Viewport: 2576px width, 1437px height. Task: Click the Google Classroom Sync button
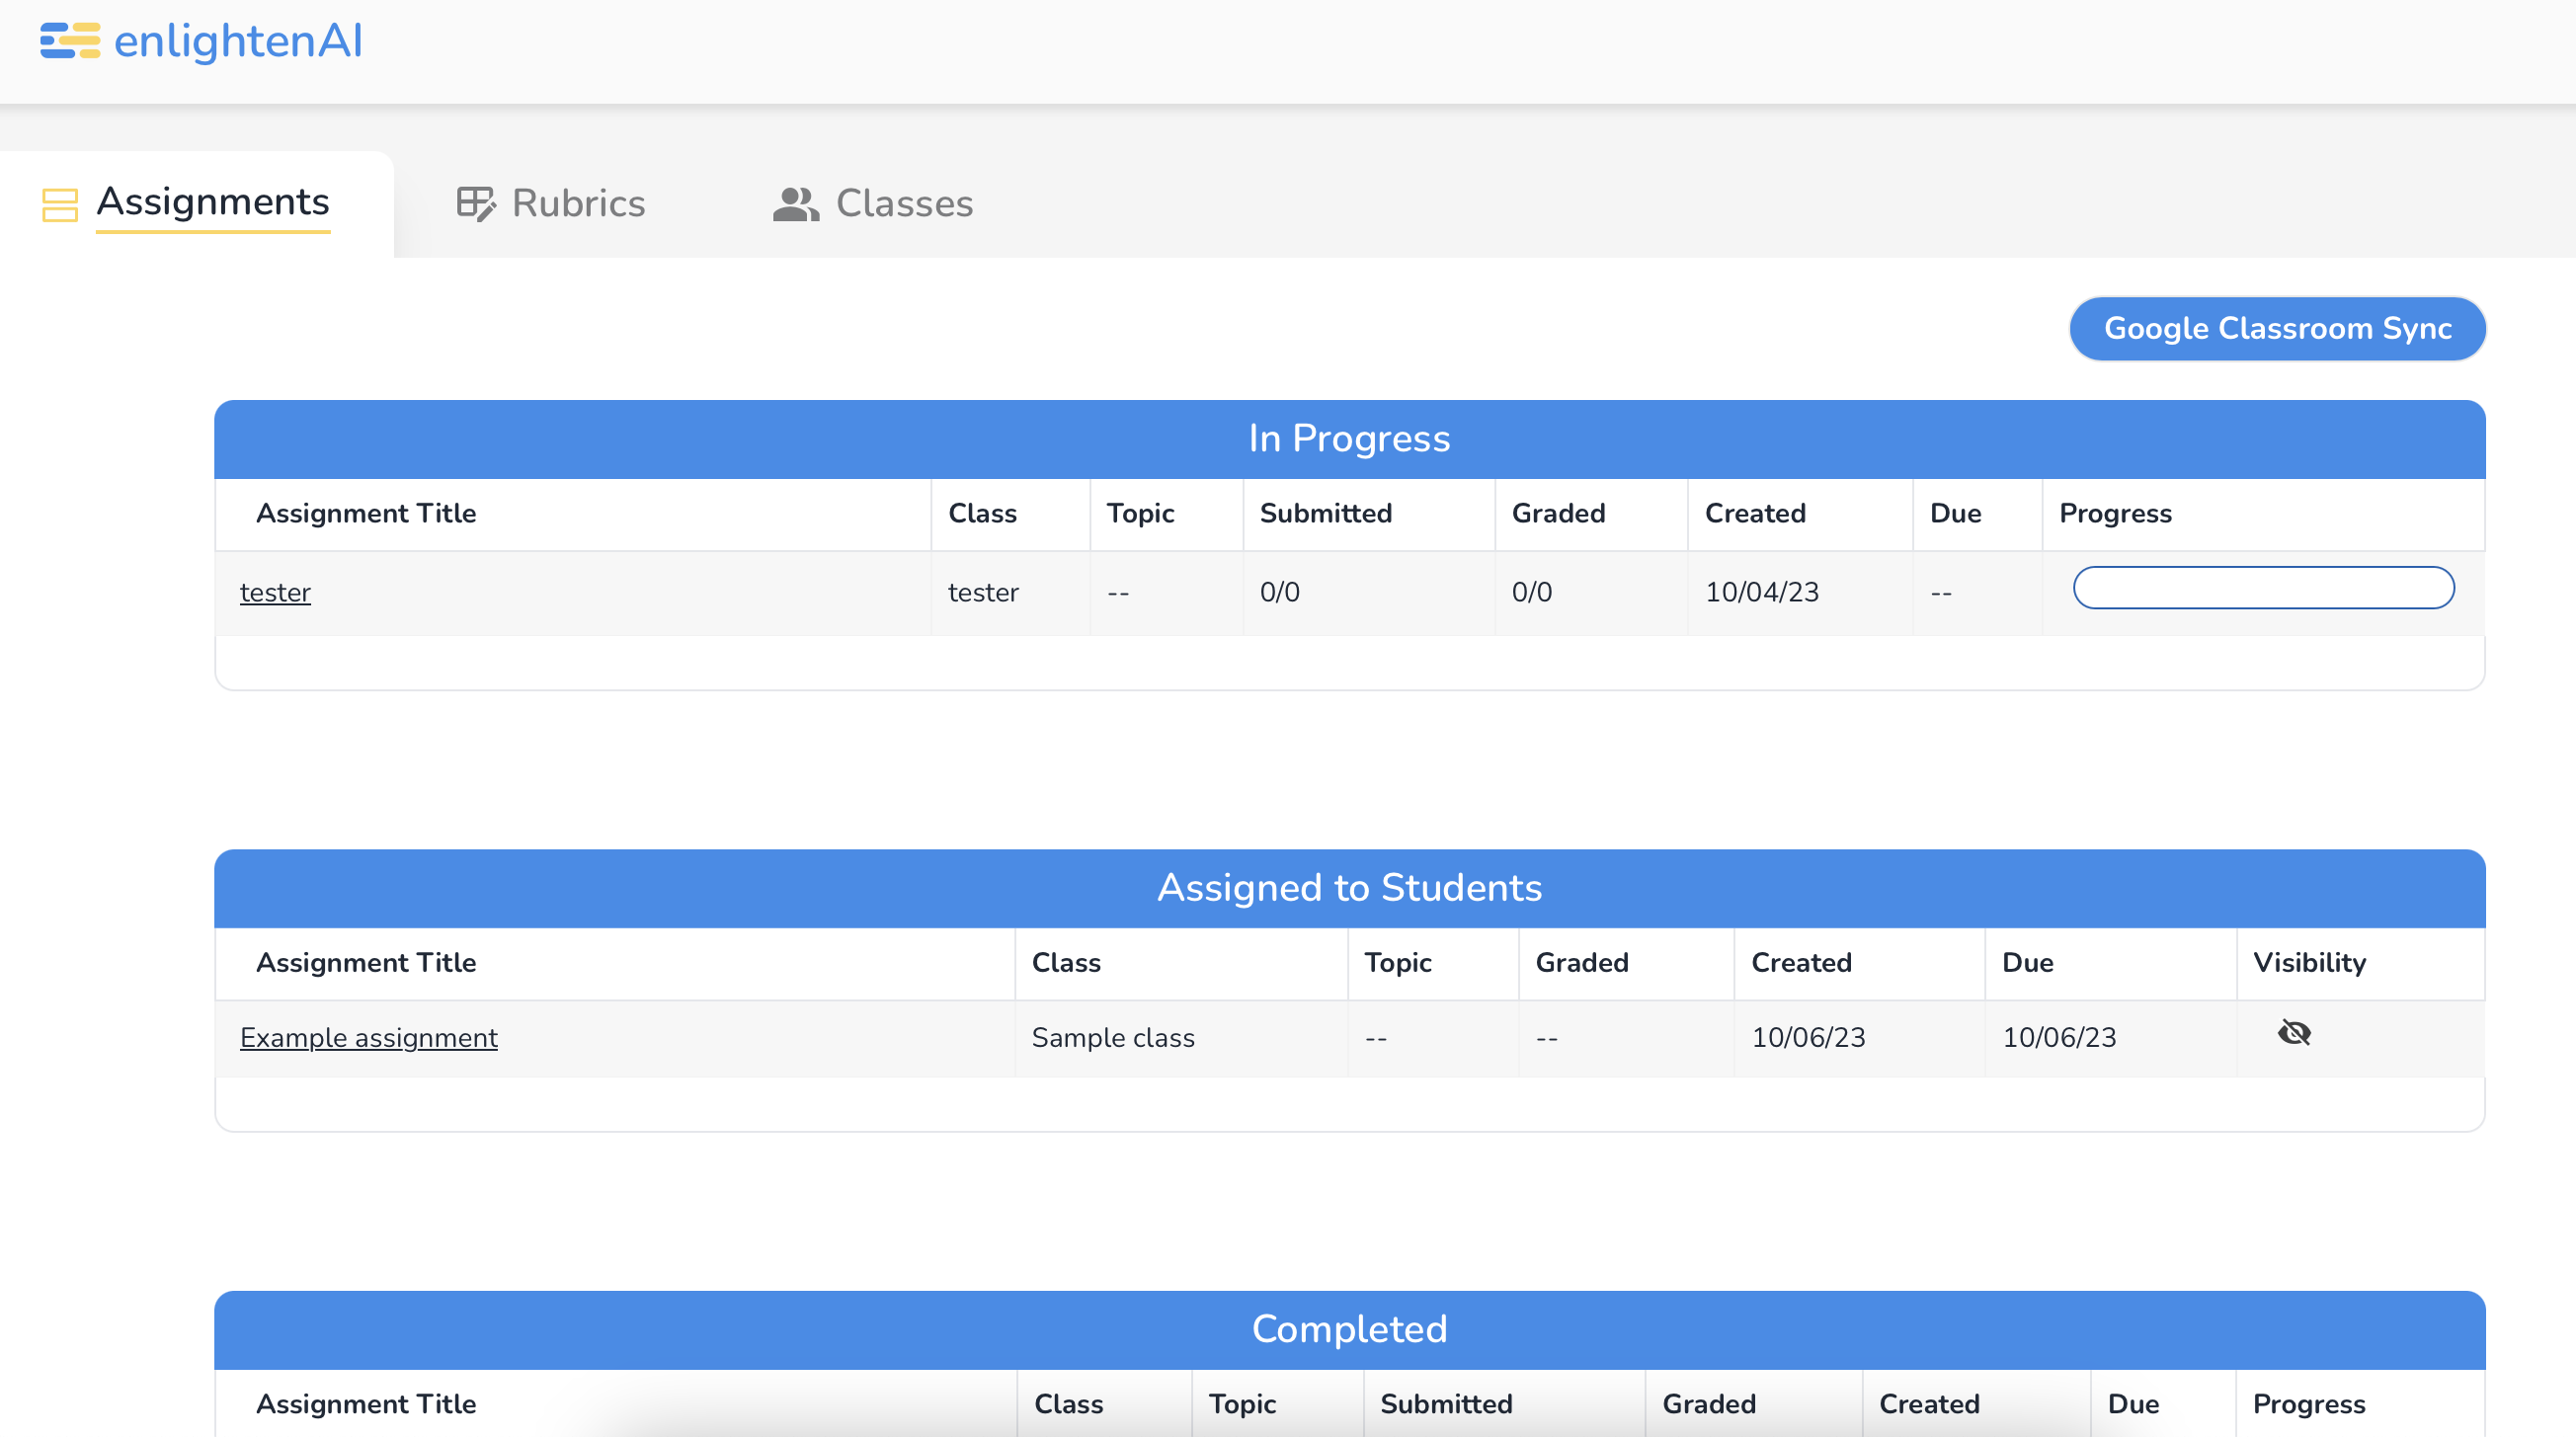coord(2277,329)
